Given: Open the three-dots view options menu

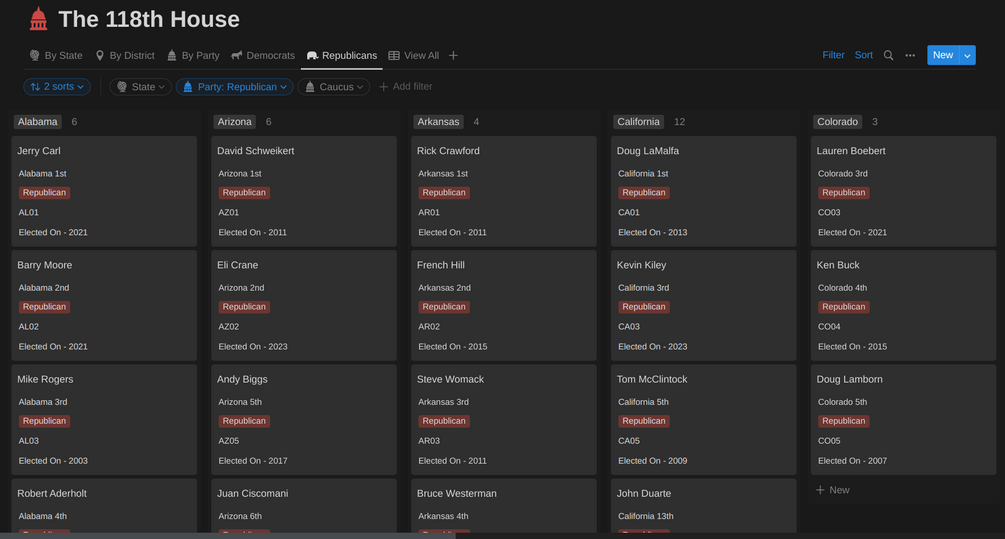Looking at the screenshot, I should [x=910, y=56].
